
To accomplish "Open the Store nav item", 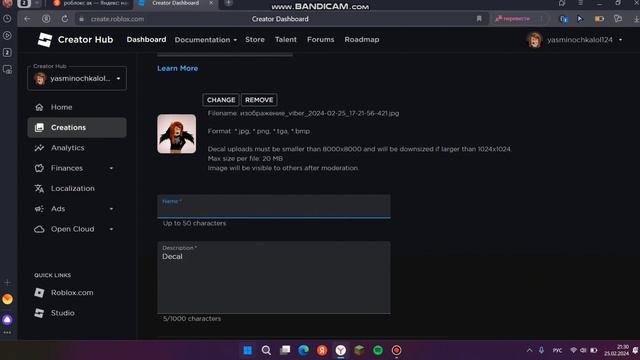I will [x=255, y=40].
